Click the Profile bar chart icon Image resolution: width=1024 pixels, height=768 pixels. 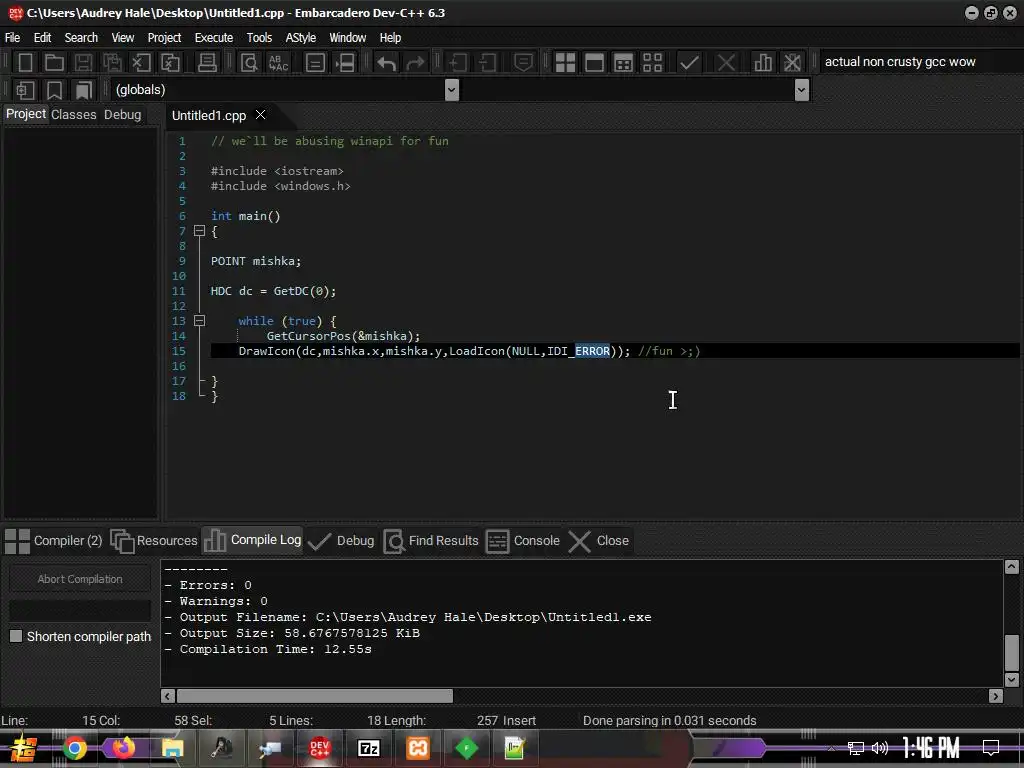coord(763,63)
